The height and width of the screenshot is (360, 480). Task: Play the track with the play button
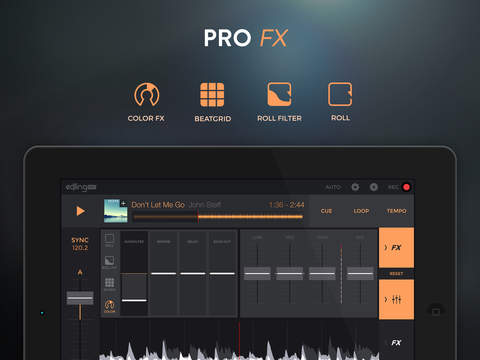tap(80, 211)
